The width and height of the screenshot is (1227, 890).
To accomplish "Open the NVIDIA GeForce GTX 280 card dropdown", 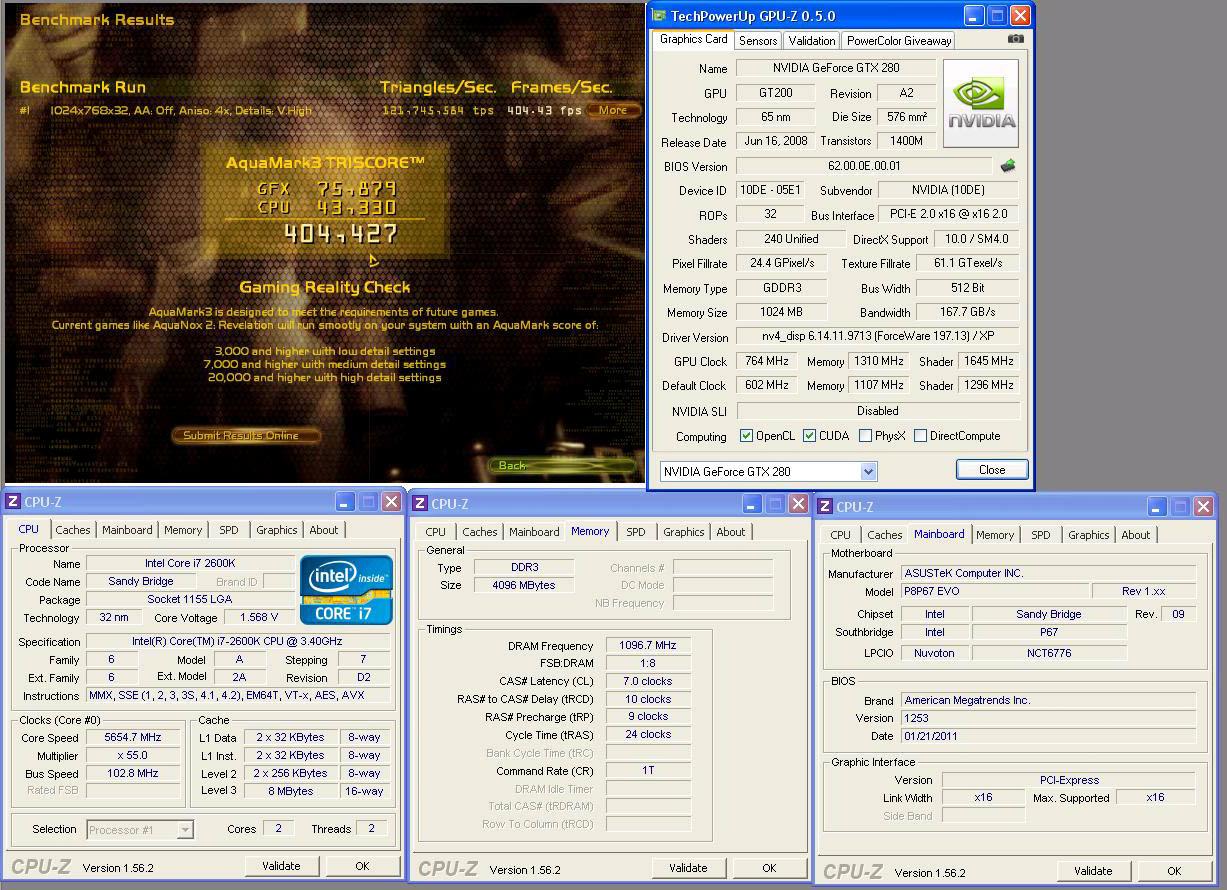I will click(x=868, y=471).
